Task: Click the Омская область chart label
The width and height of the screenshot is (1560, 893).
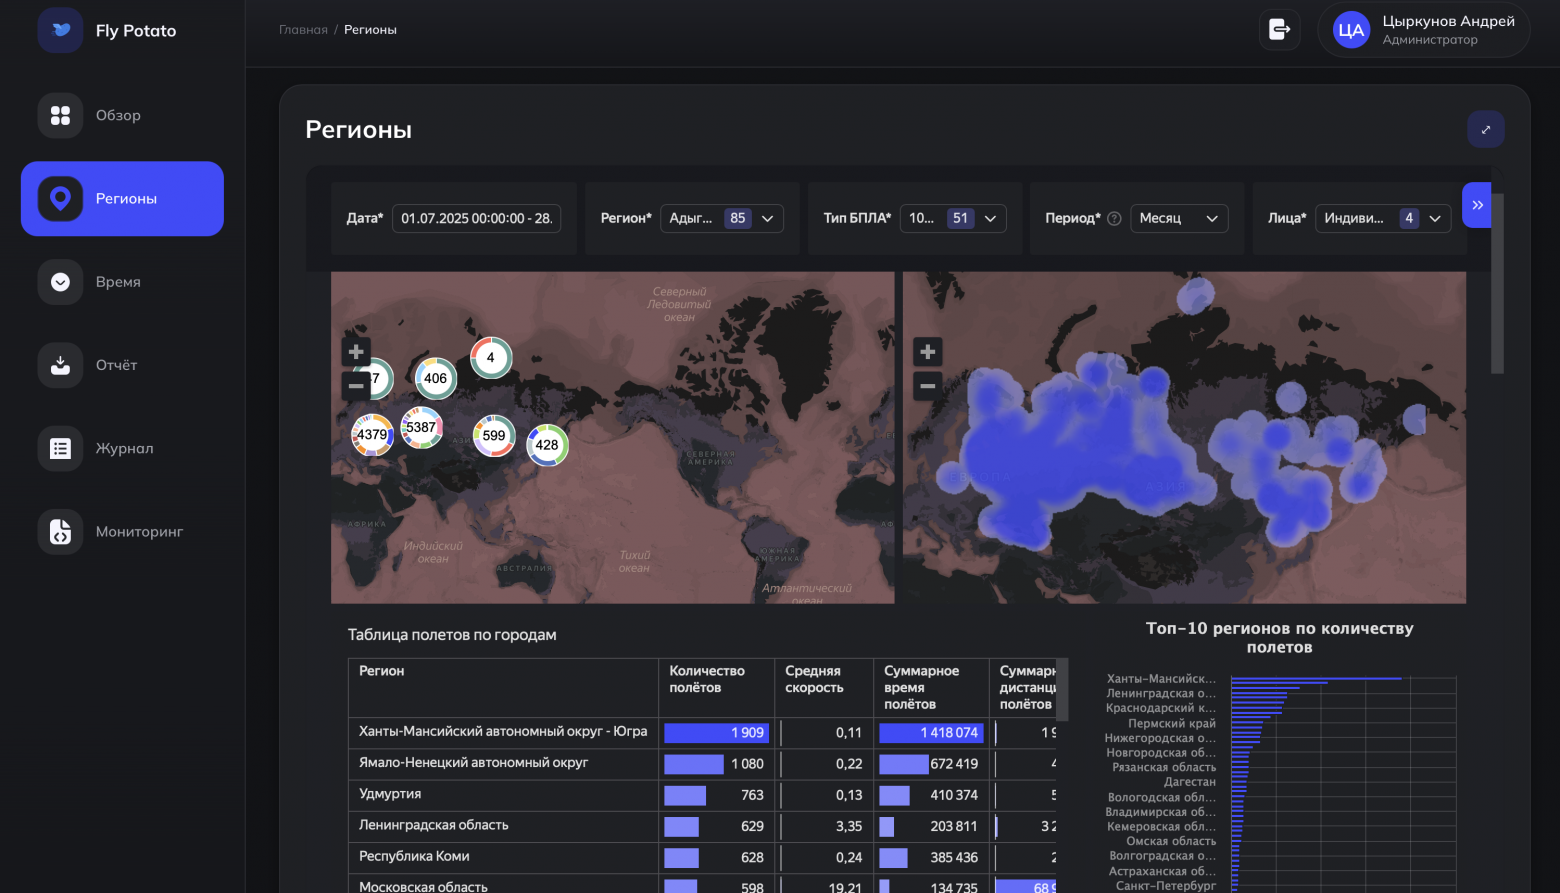Action: pyautogui.click(x=1171, y=841)
